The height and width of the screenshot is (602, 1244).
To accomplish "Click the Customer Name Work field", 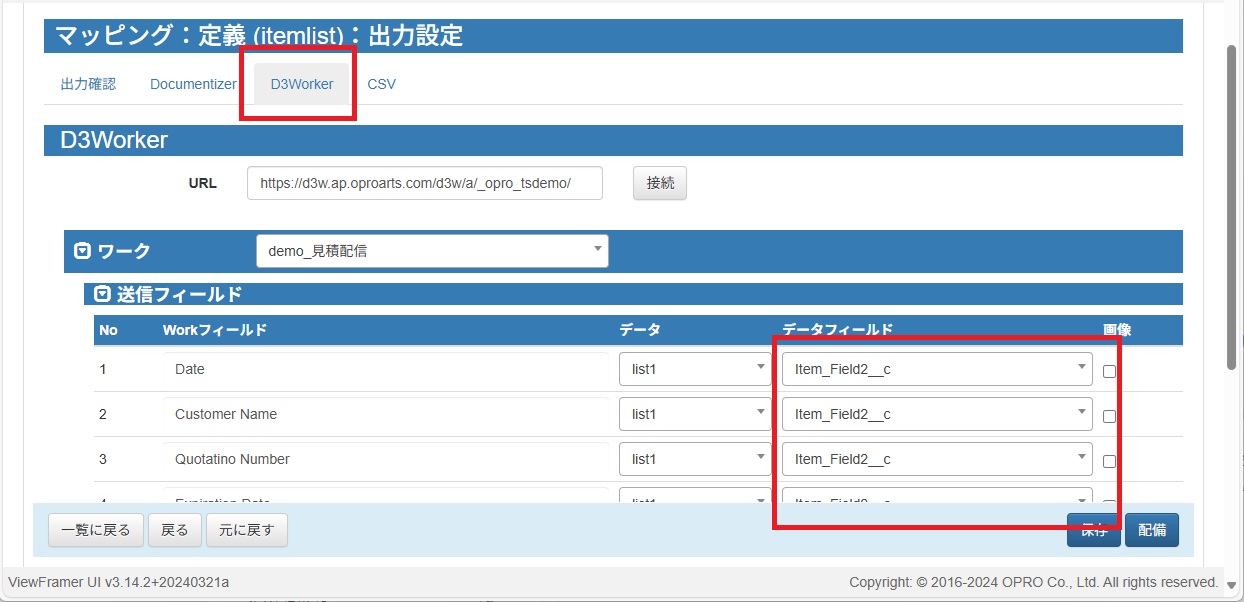I will pos(386,414).
